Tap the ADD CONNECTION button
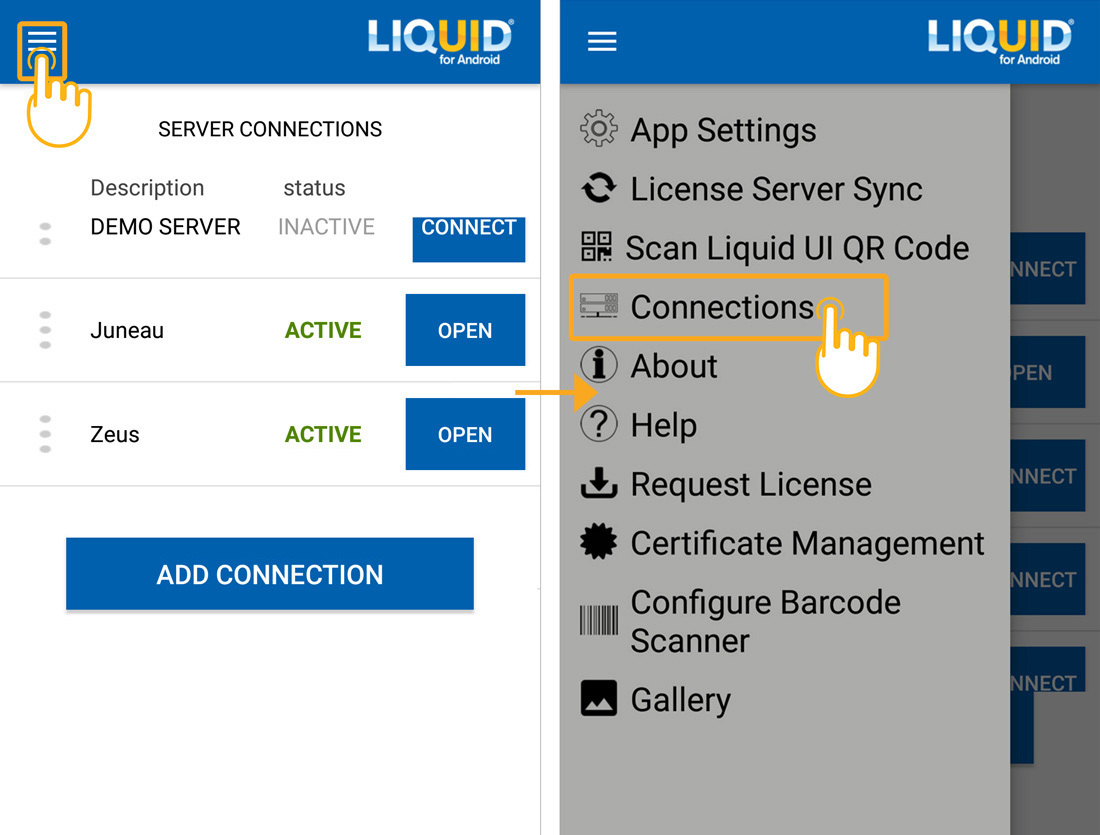1100x835 pixels. 269,574
